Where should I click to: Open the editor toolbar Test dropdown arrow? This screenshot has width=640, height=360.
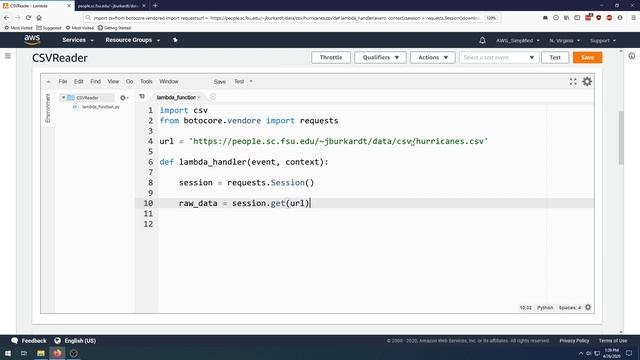(251, 81)
